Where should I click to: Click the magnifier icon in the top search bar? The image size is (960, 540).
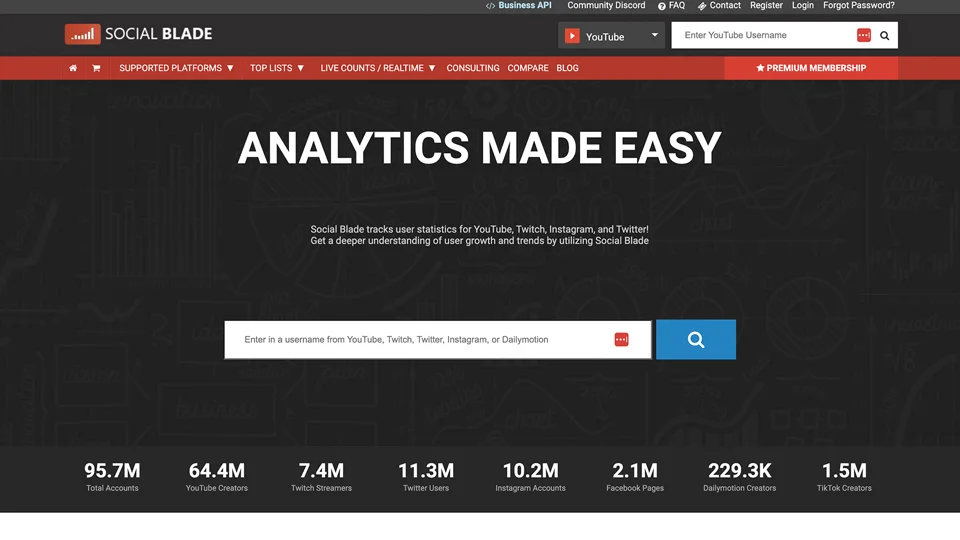[x=885, y=36]
